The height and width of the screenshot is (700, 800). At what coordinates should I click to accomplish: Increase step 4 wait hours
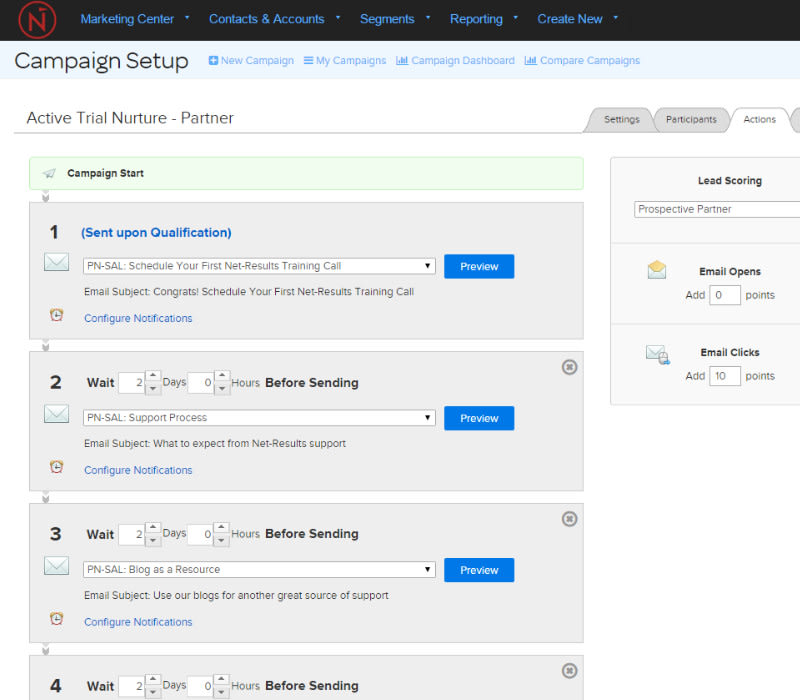(221, 680)
